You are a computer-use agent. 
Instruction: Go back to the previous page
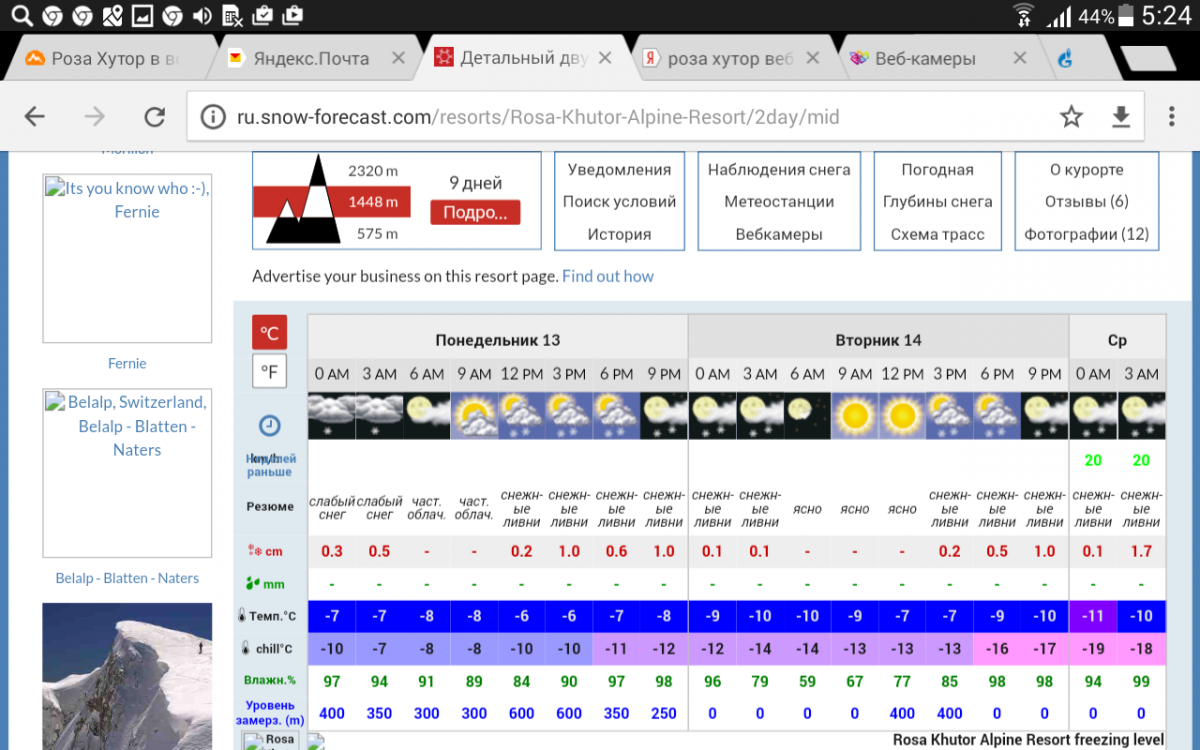[35, 117]
